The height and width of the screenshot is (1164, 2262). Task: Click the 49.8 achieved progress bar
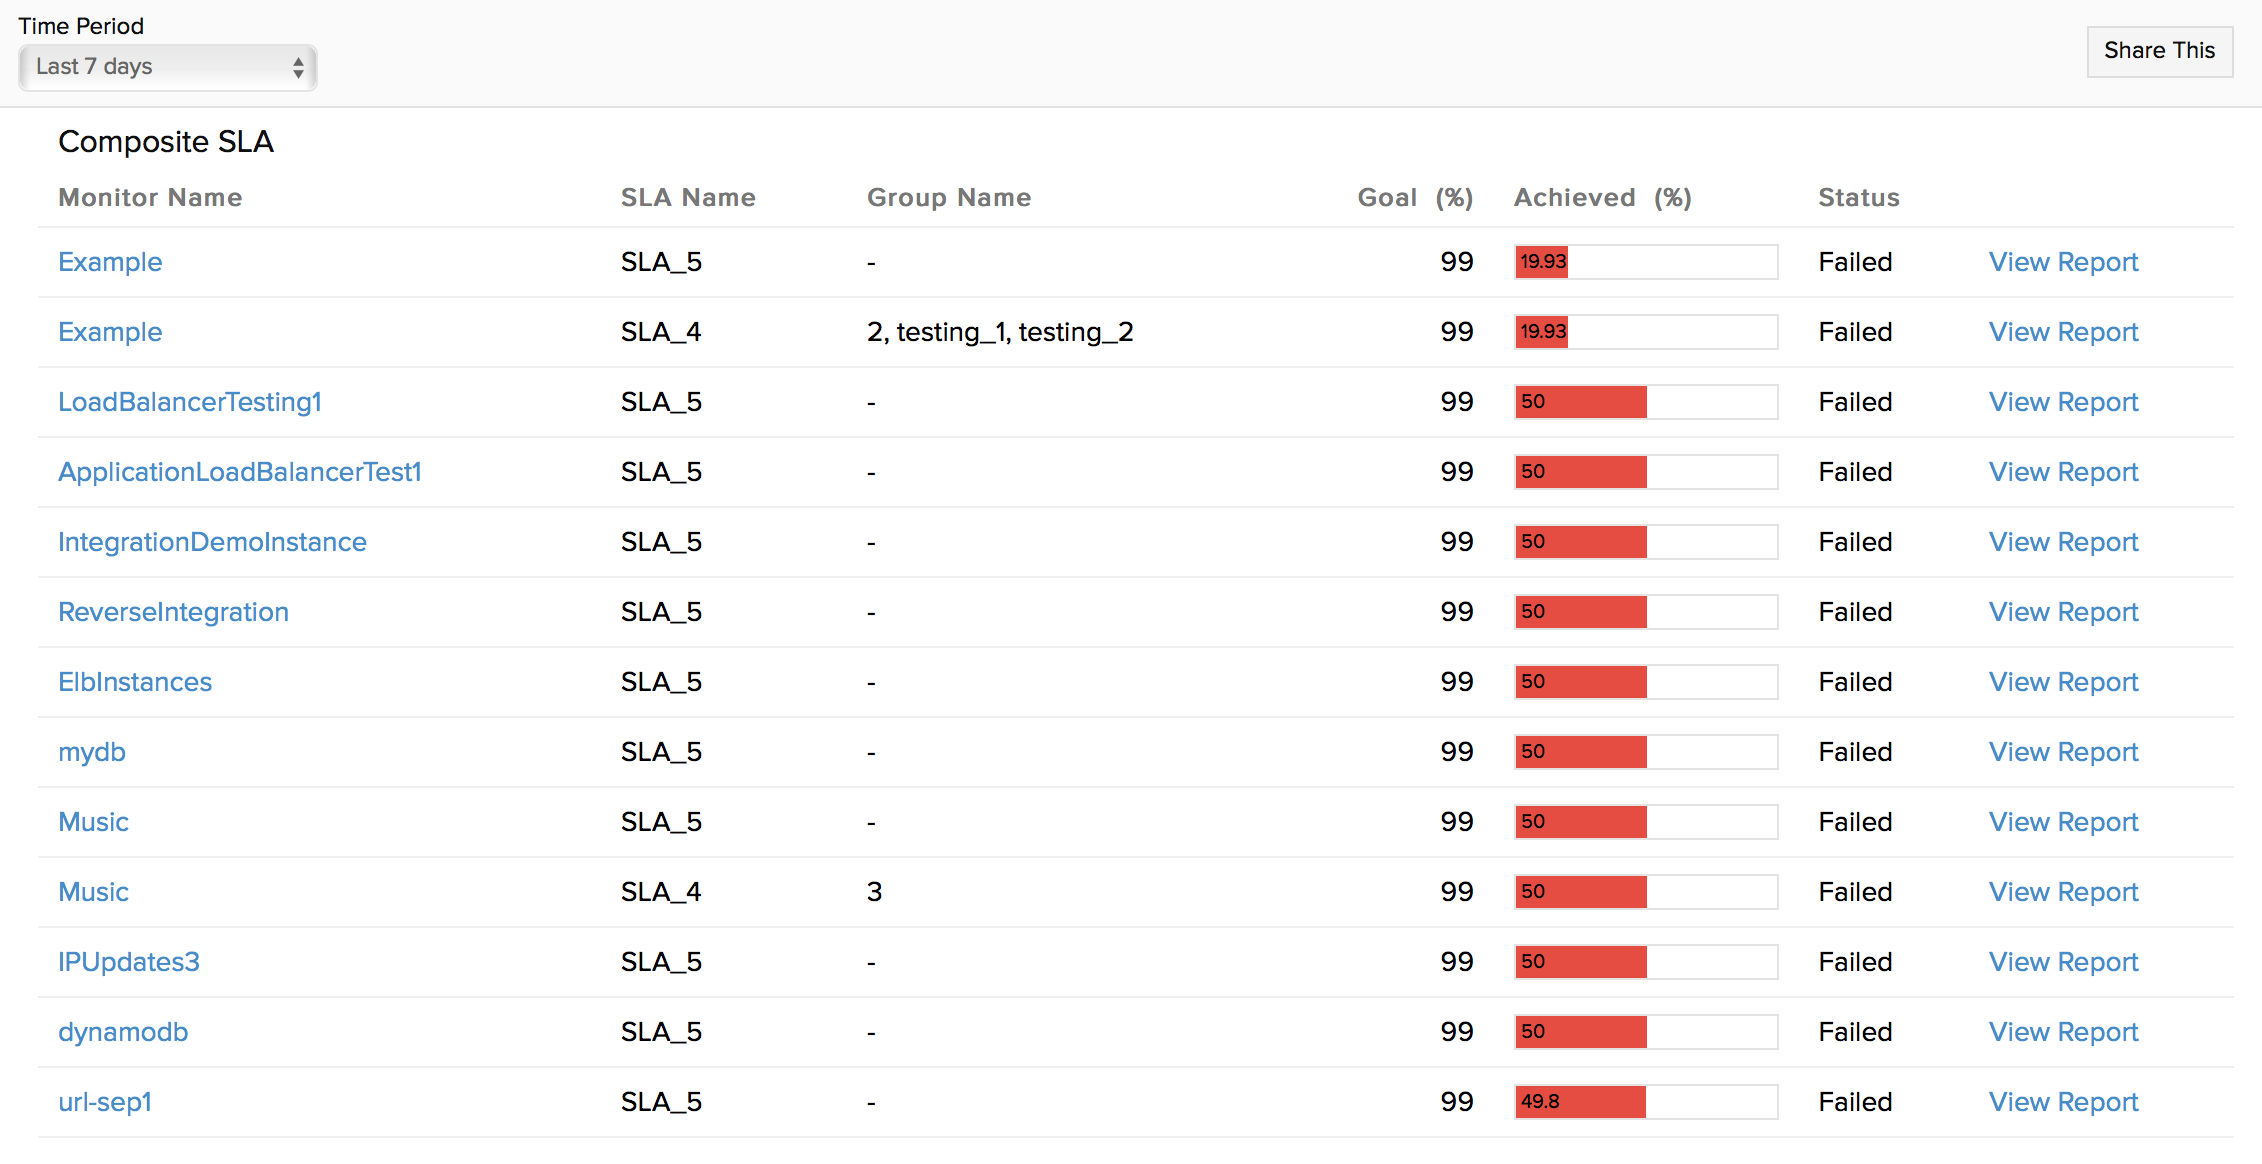click(x=1645, y=1102)
